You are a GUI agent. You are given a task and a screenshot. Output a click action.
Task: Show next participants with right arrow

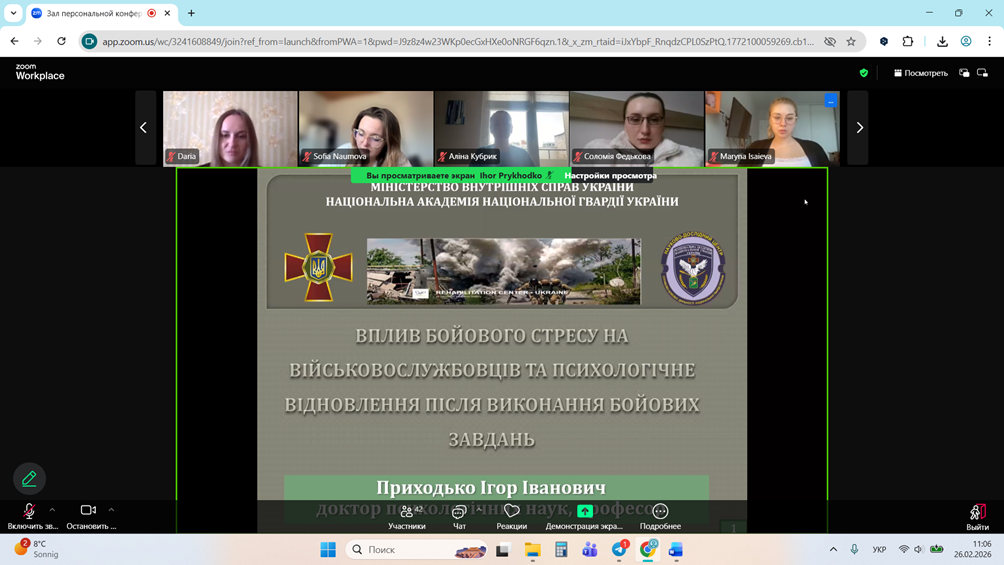(859, 128)
